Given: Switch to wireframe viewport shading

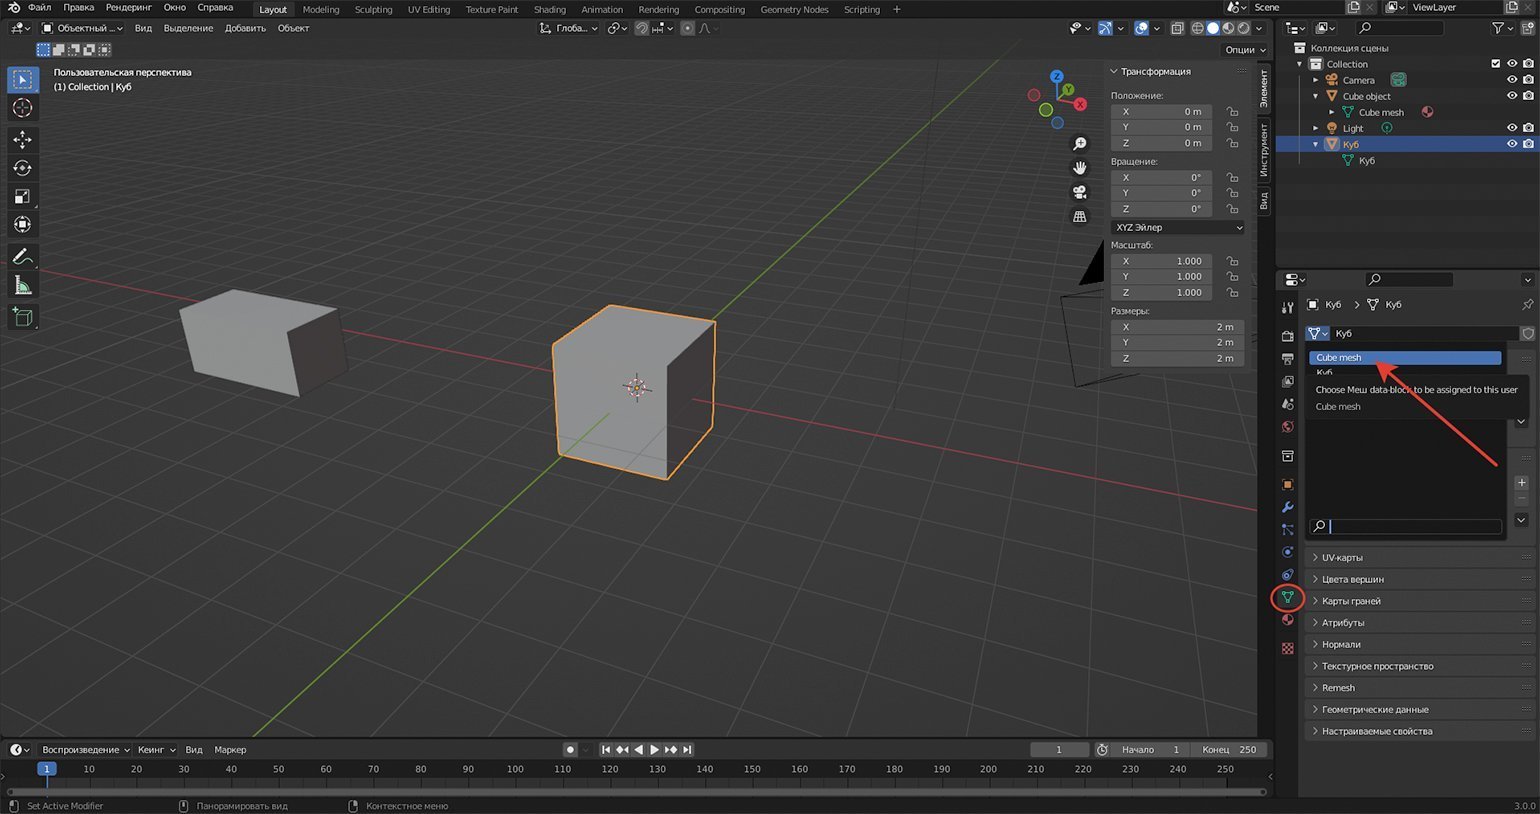Looking at the screenshot, I should (1198, 28).
